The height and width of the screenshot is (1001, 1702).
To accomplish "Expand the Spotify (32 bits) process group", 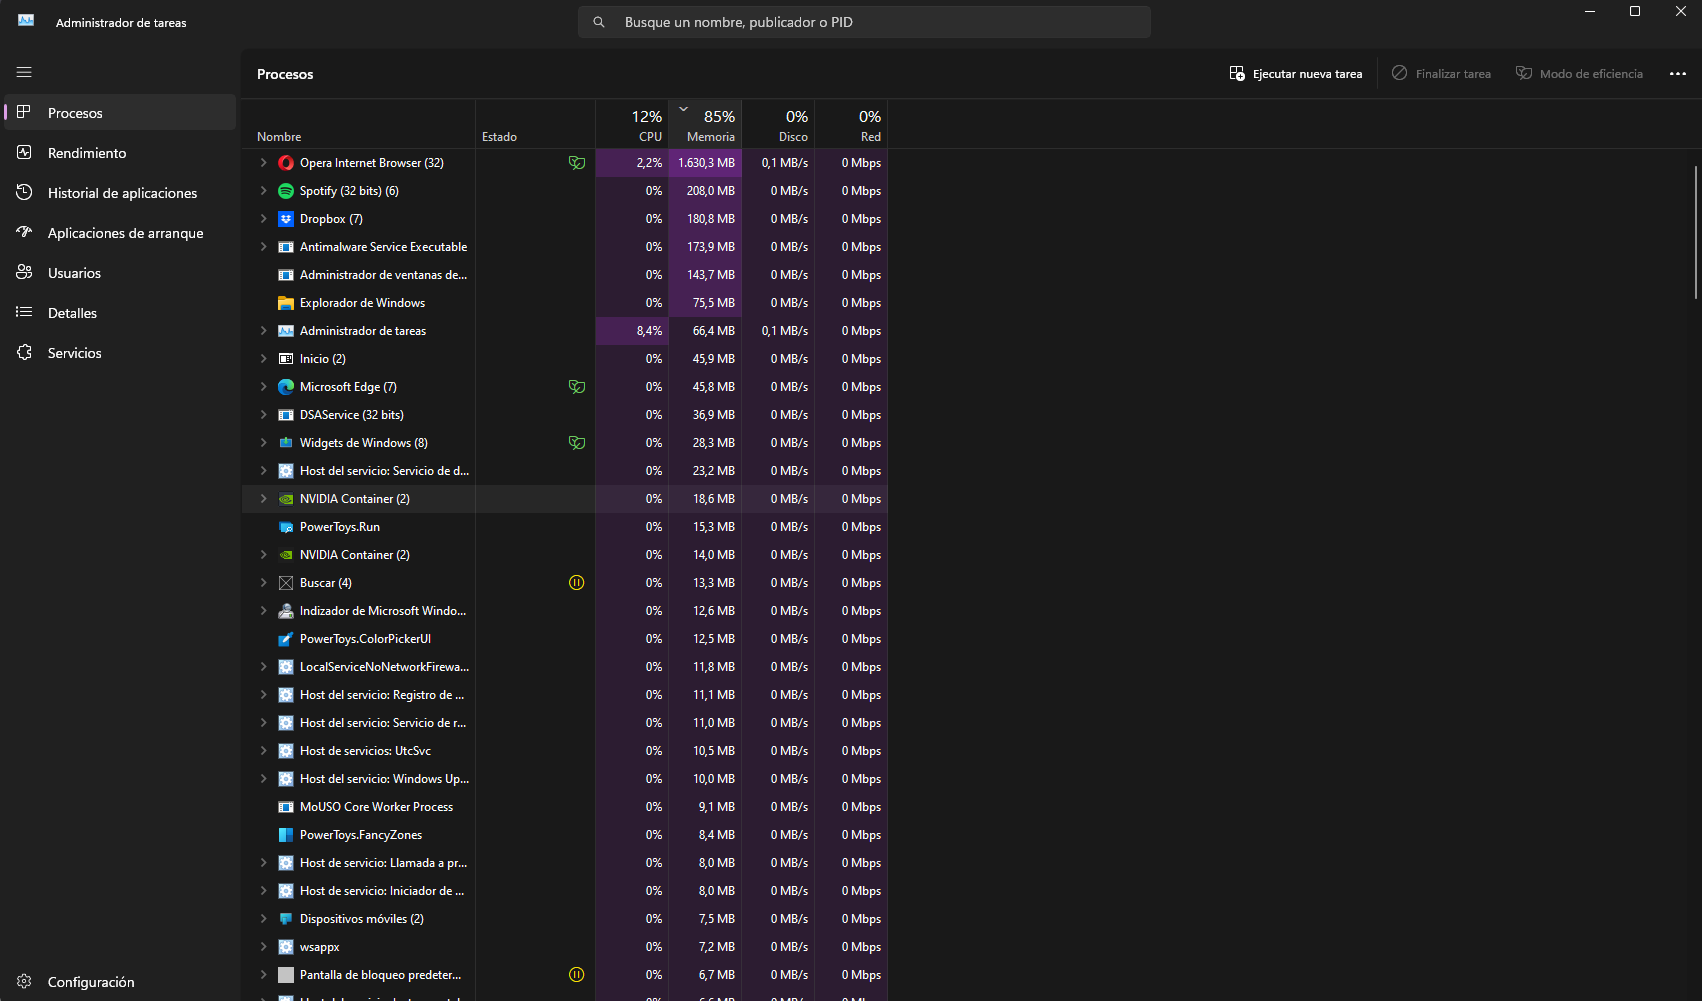I will click(264, 191).
